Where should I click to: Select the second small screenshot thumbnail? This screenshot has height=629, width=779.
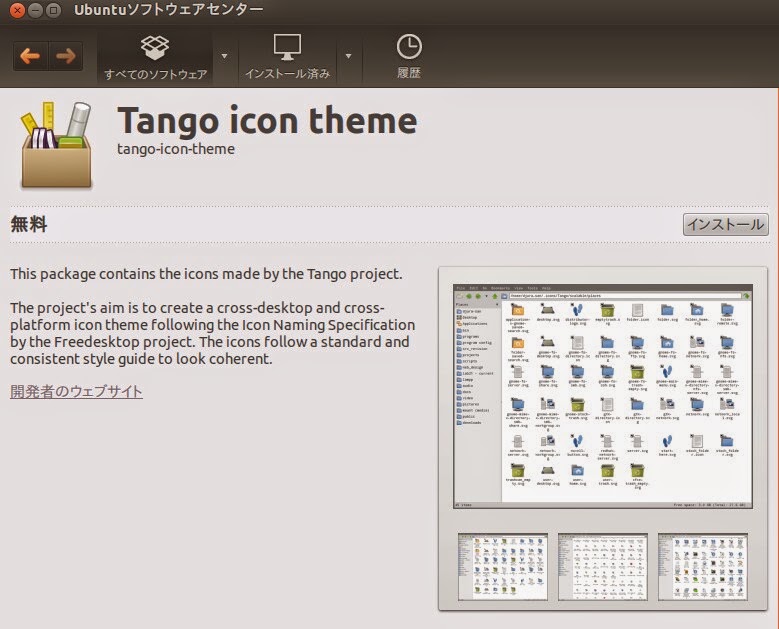(603, 567)
